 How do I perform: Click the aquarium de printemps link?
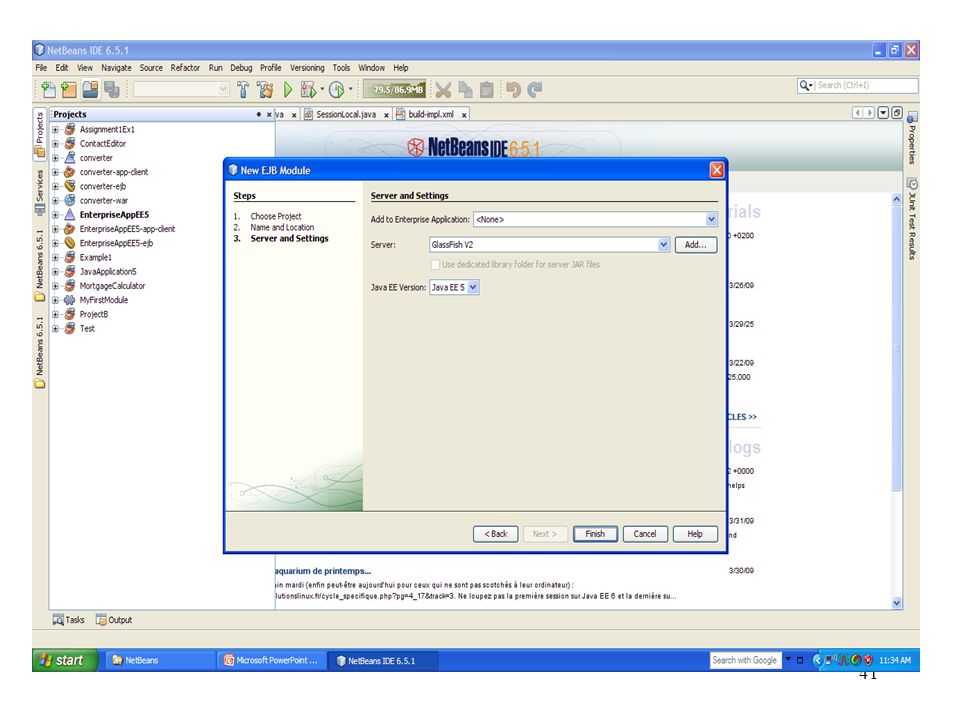pyautogui.click(x=323, y=571)
